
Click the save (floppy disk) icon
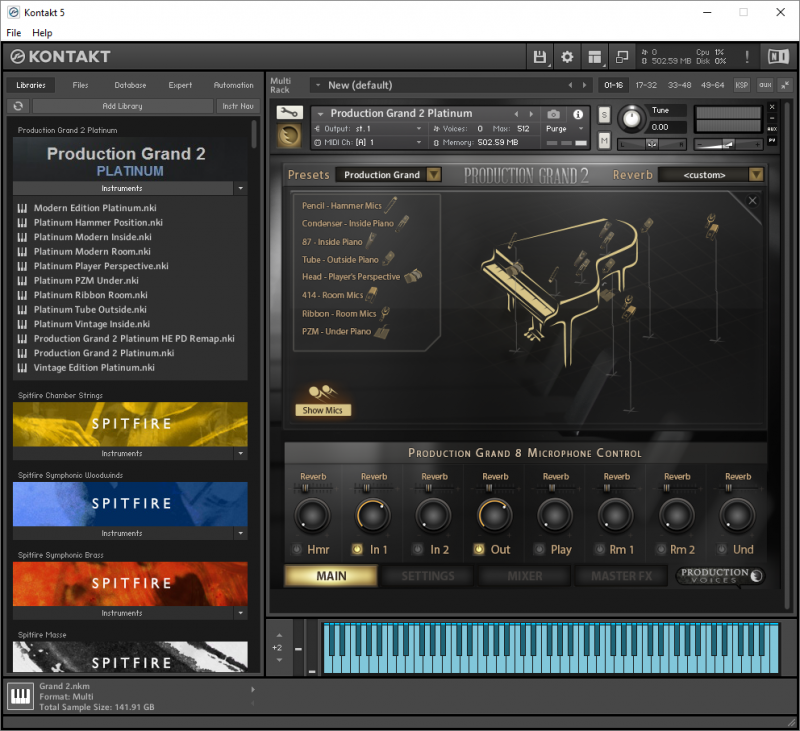[539, 57]
